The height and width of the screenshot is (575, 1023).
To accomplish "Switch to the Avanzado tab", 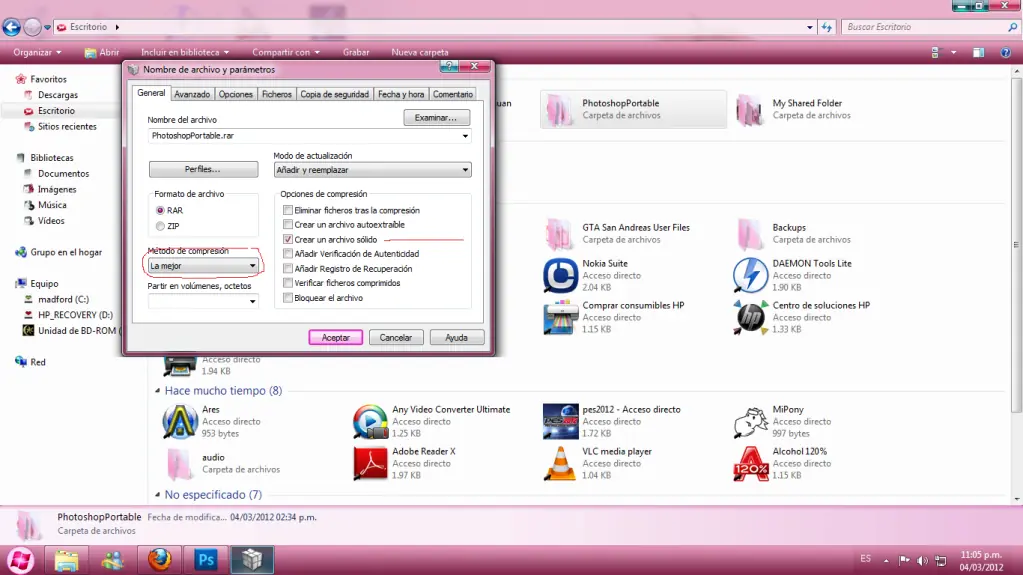I will pyautogui.click(x=192, y=94).
